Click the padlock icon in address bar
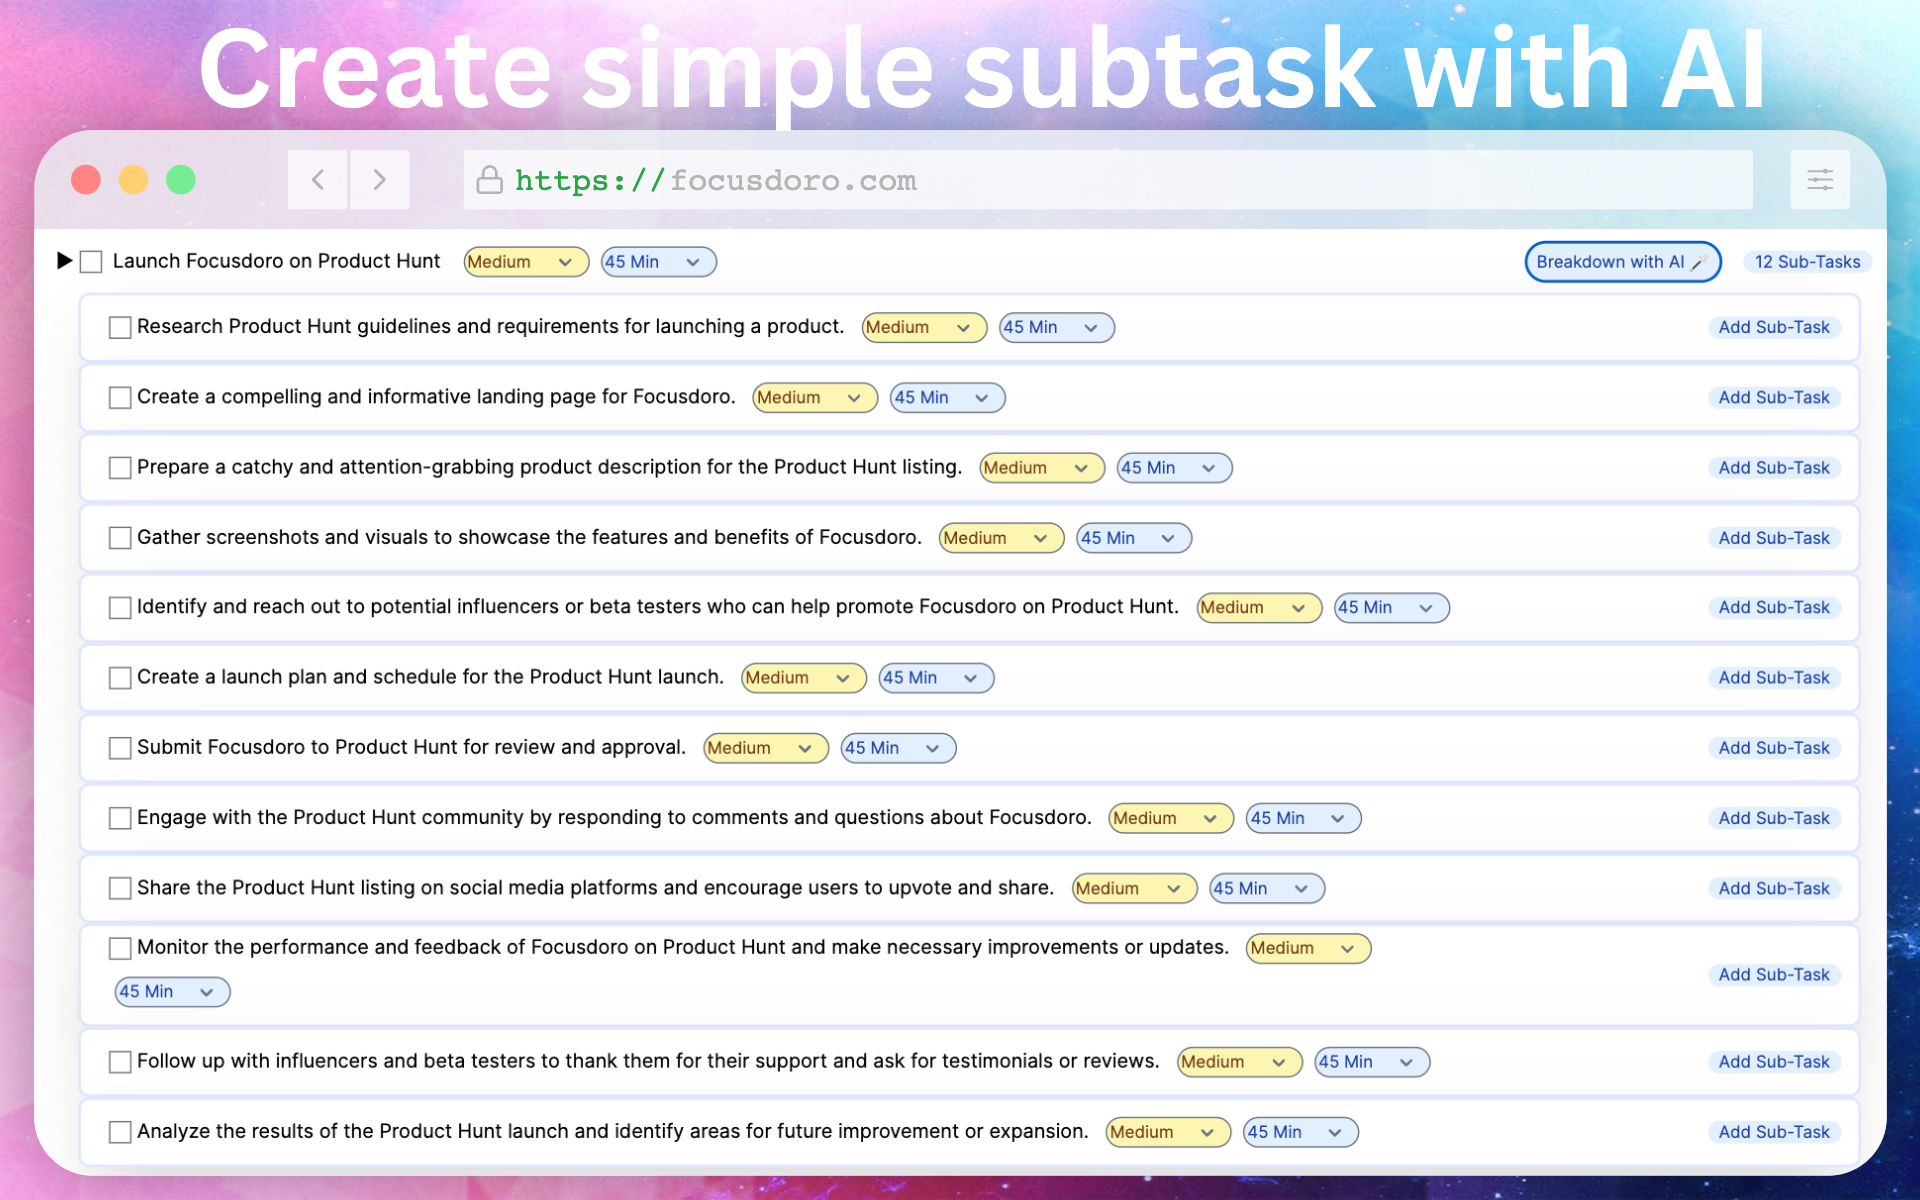1920x1200 pixels. click(489, 180)
